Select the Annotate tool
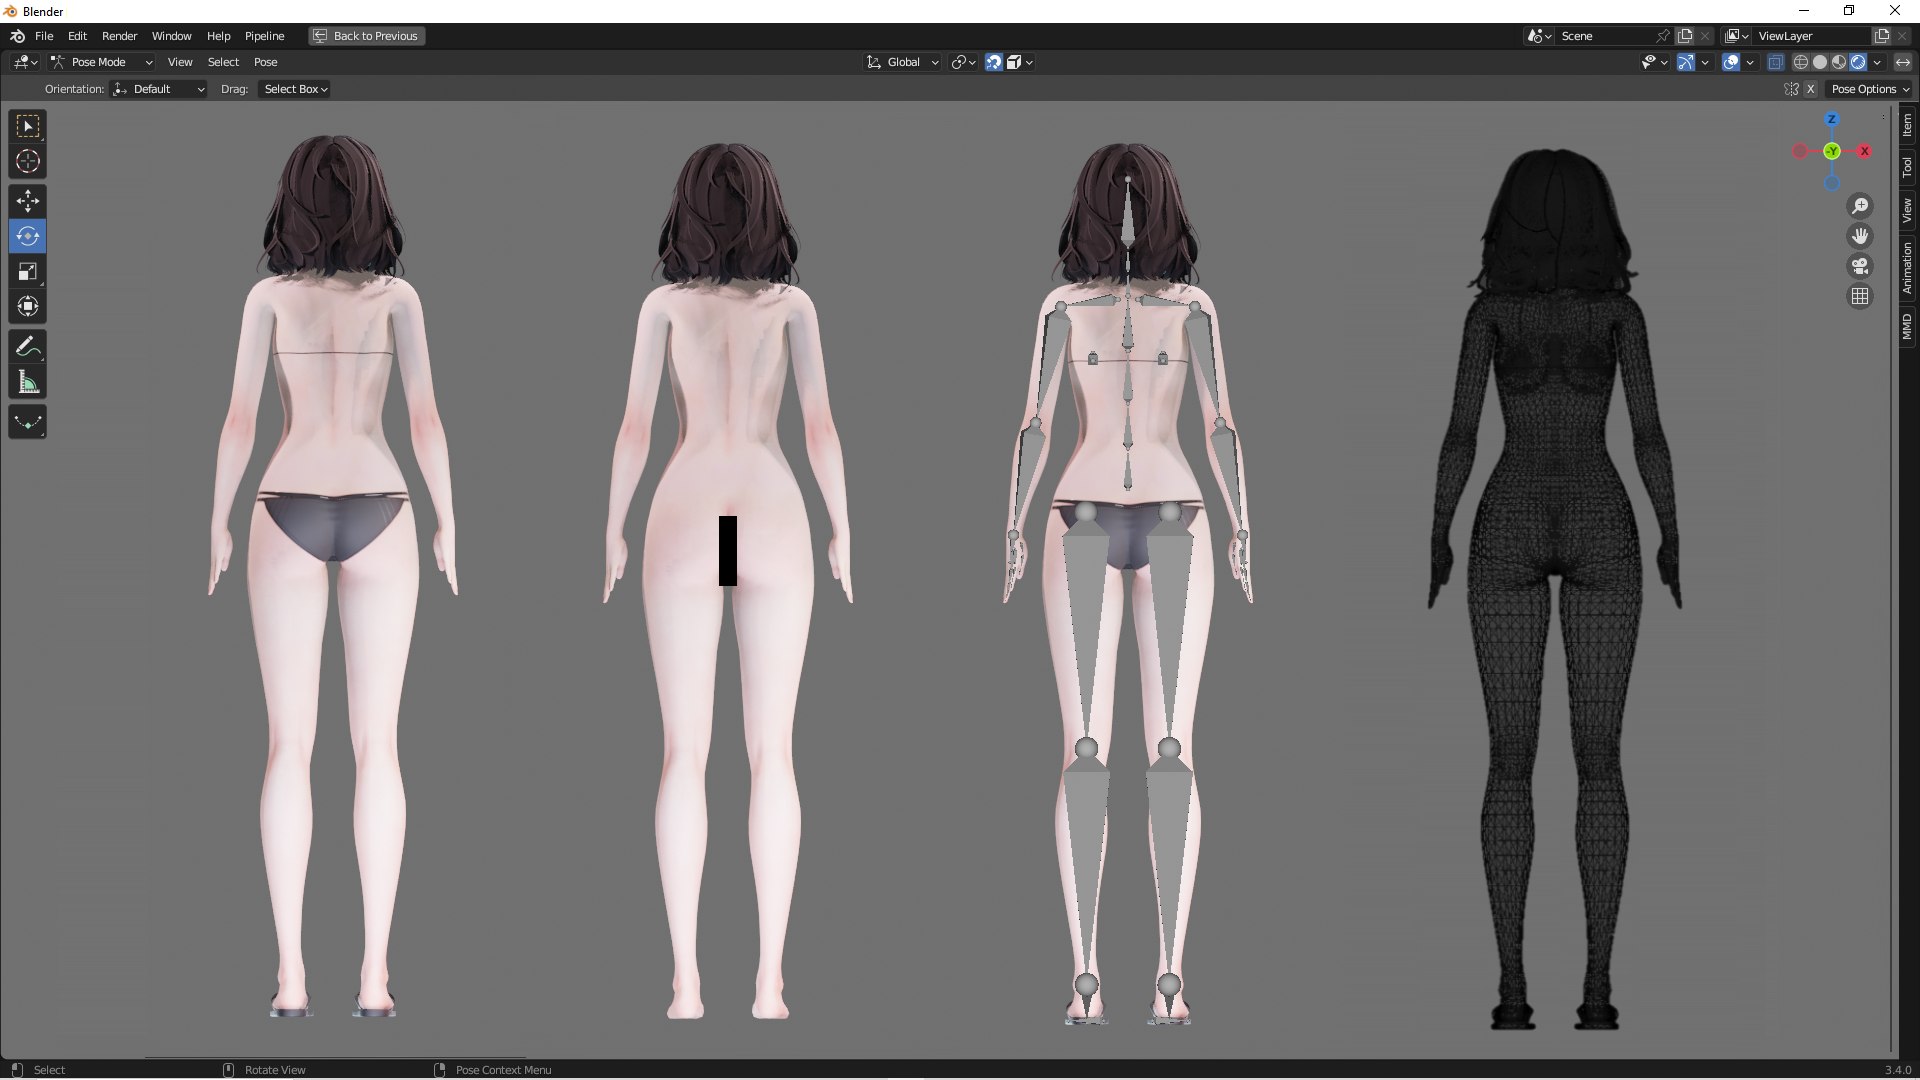Screen dimensions: 1920x1080 click(27, 347)
